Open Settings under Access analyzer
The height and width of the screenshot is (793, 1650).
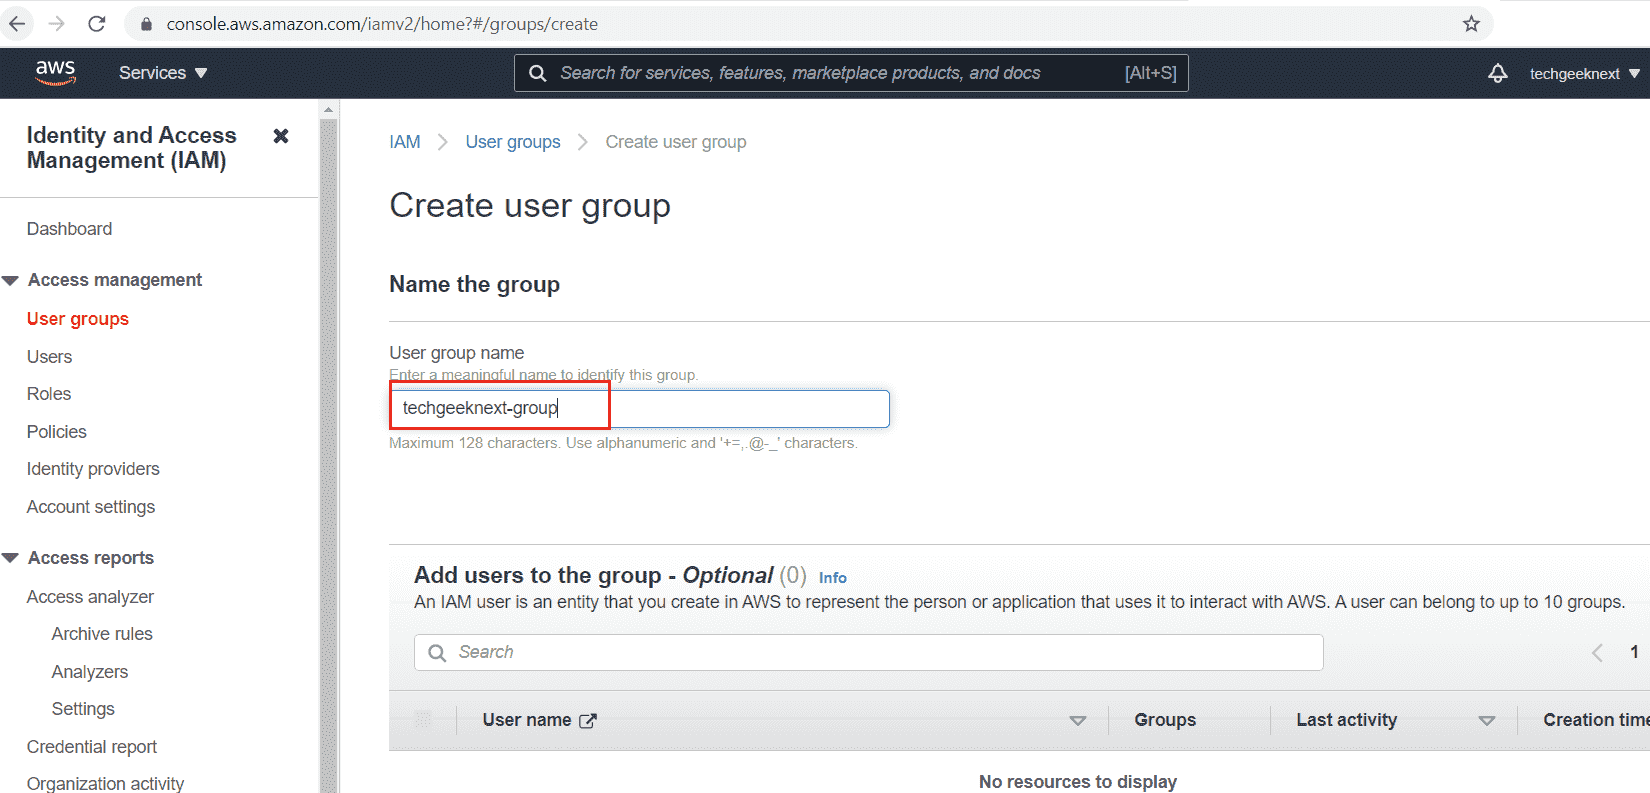click(x=83, y=709)
